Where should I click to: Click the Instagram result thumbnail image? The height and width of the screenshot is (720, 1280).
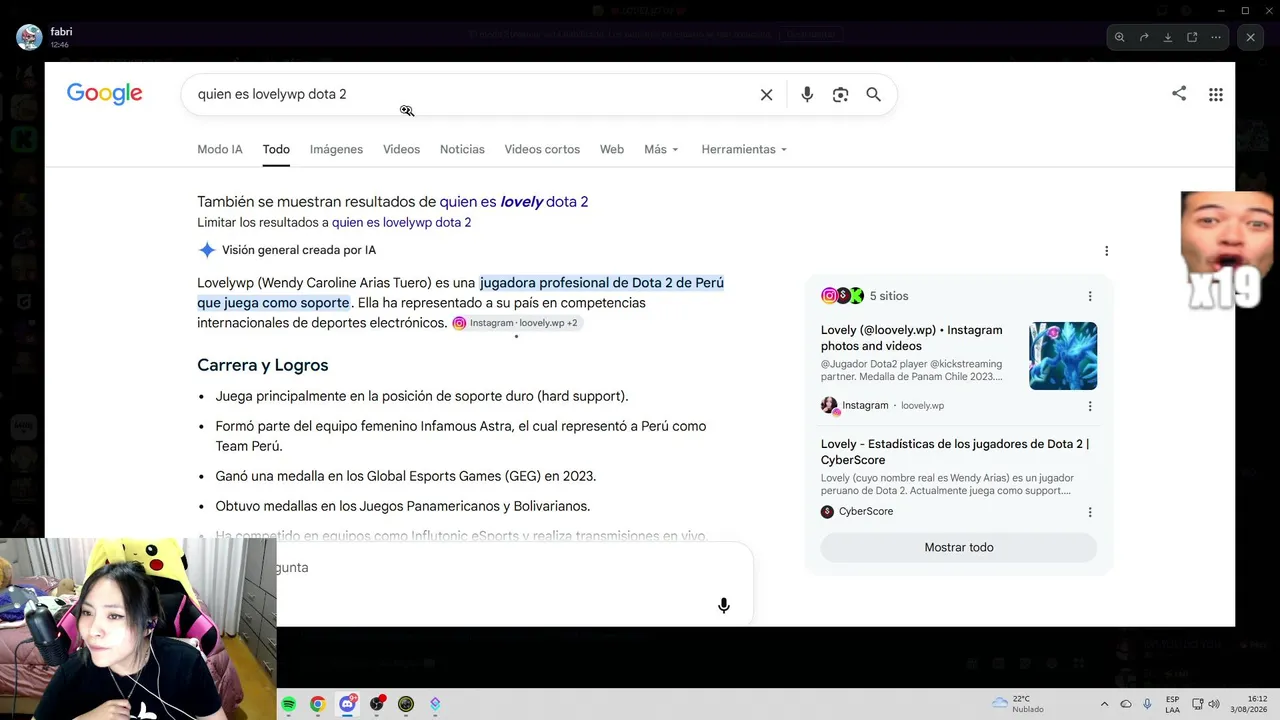coord(1063,356)
